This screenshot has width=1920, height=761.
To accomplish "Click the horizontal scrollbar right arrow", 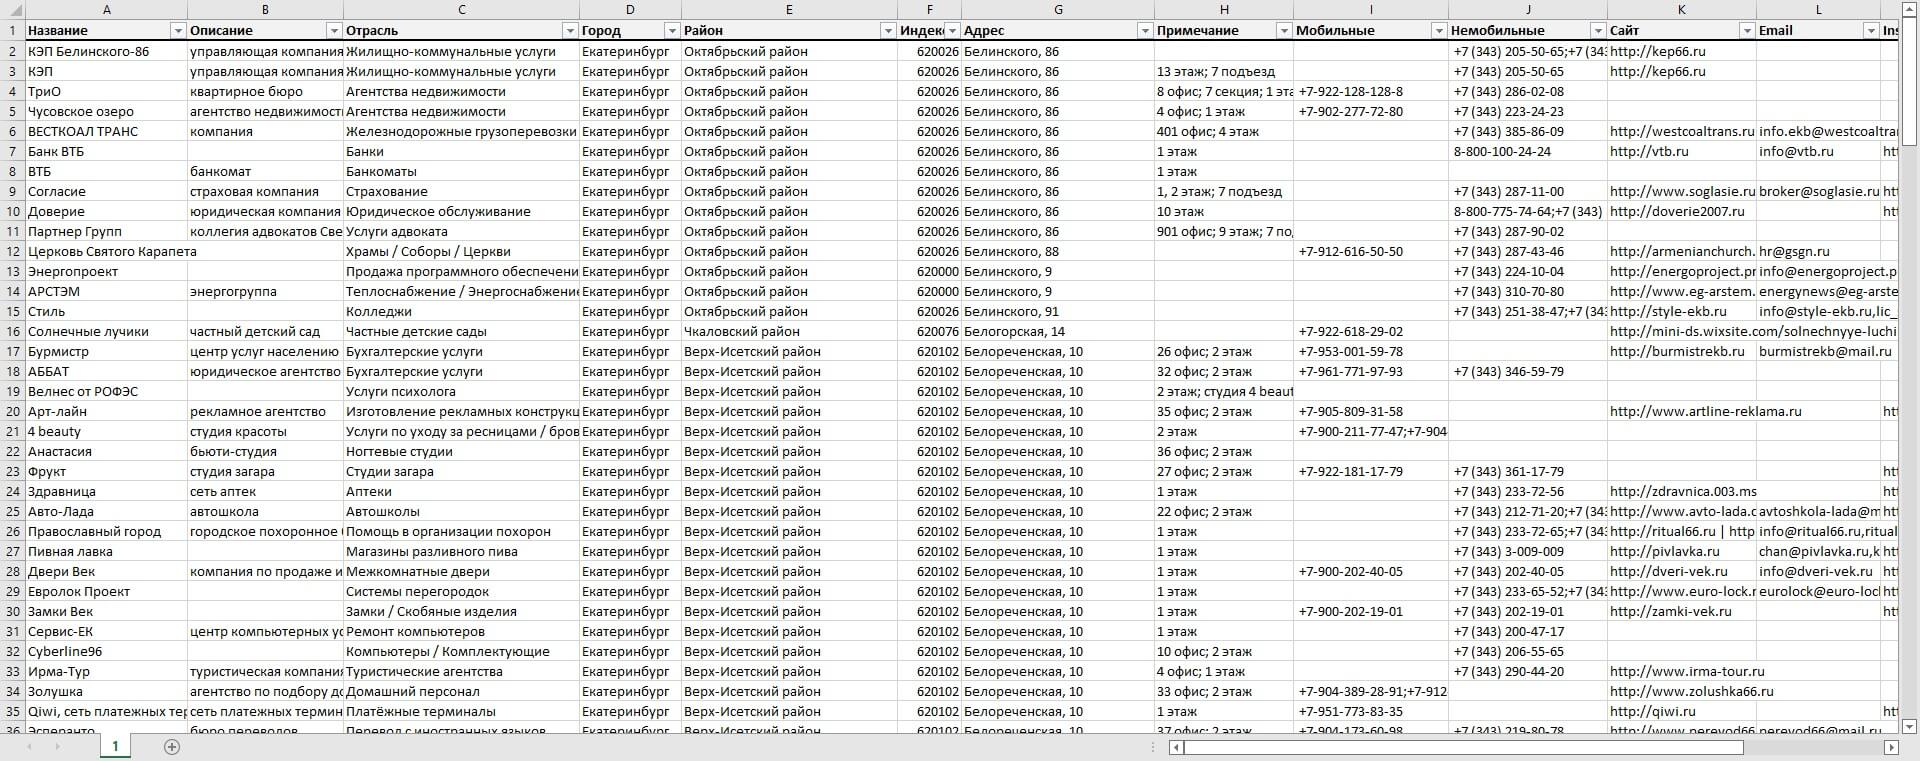I will click(x=1891, y=747).
